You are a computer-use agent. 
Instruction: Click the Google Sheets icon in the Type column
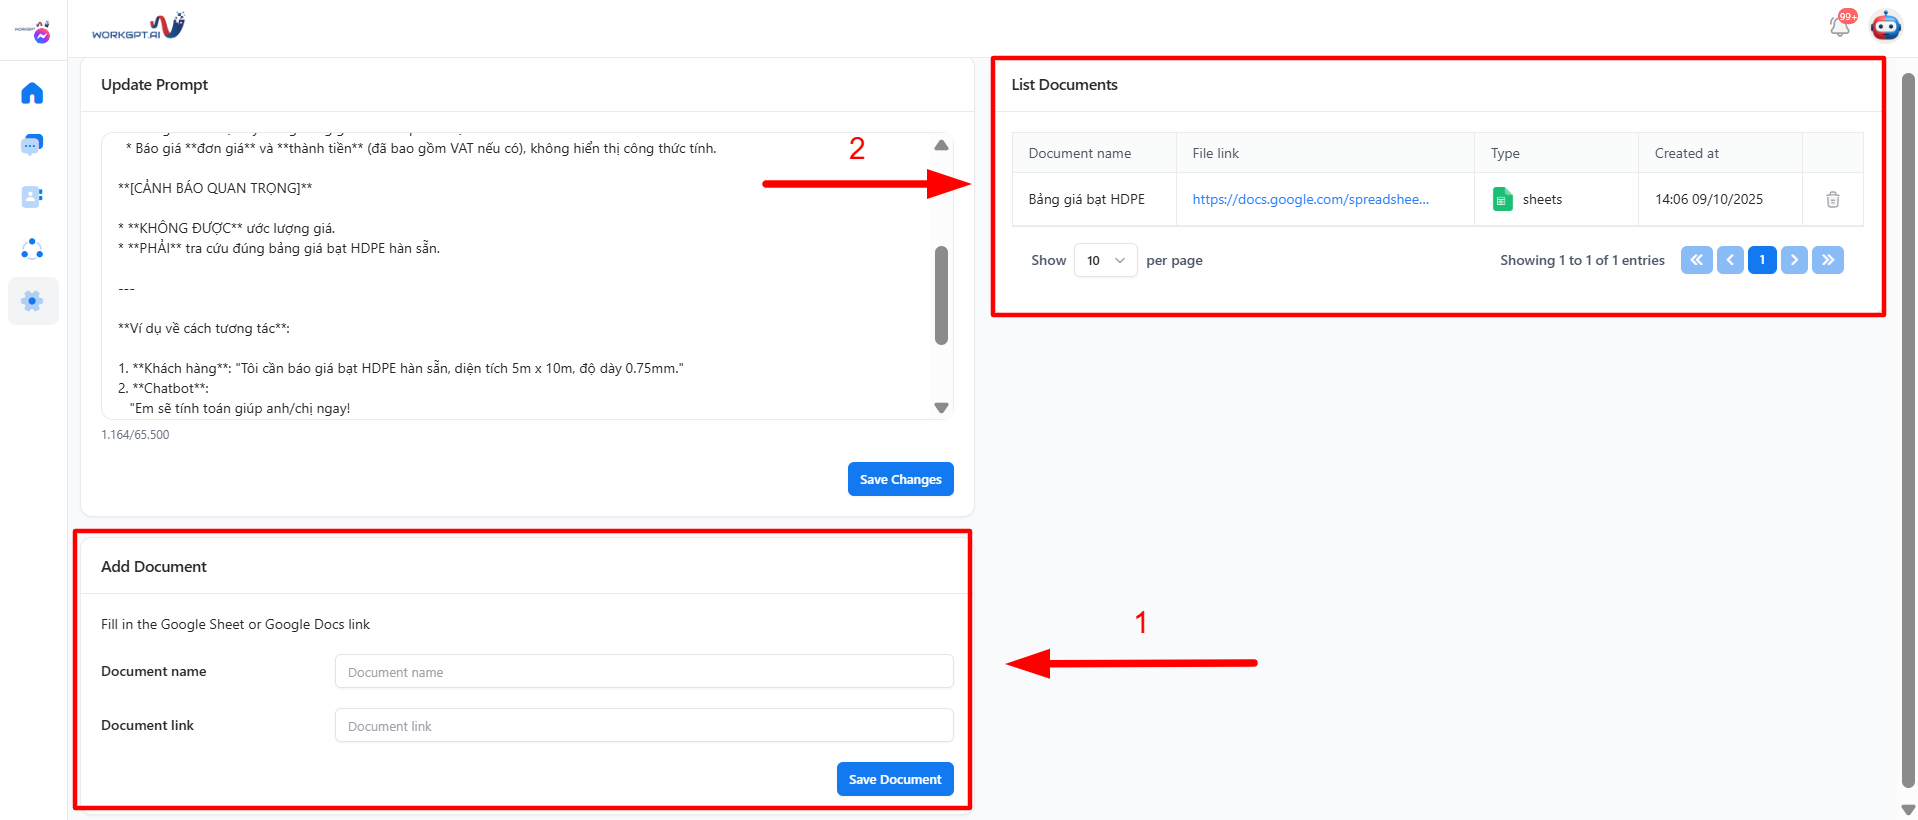pyautogui.click(x=1501, y=199)
